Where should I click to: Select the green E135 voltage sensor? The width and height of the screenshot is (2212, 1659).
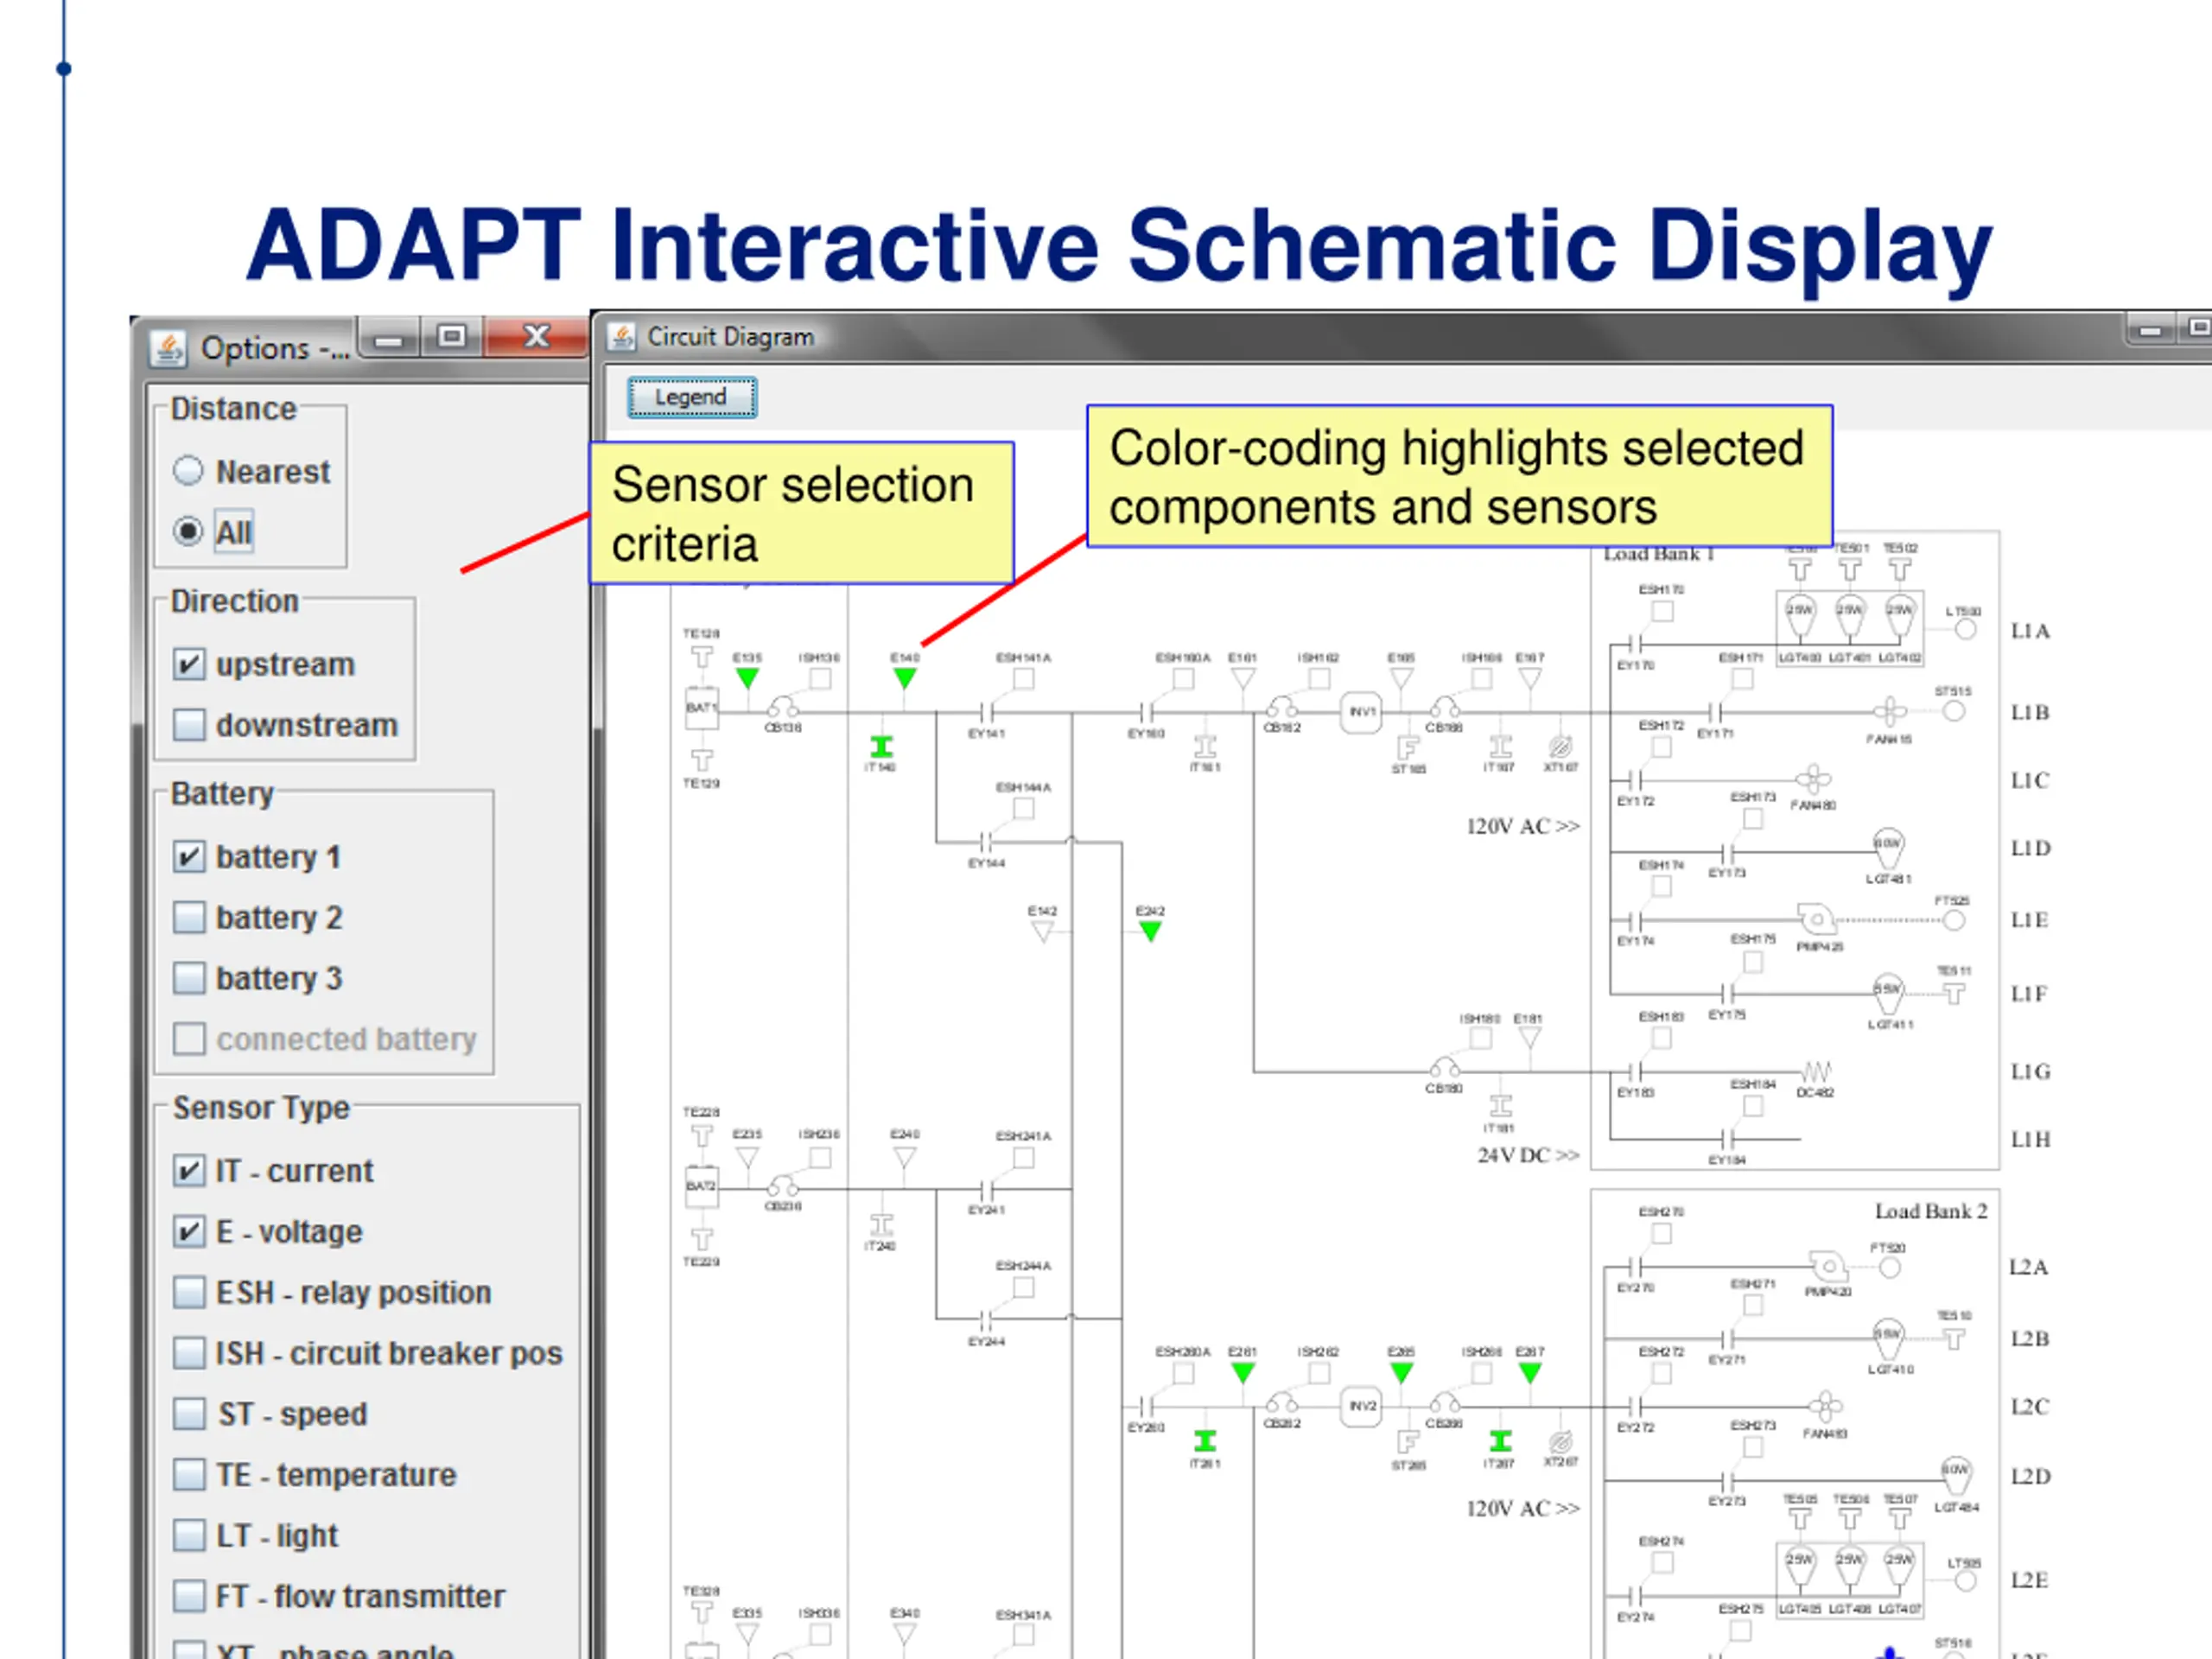747,678
